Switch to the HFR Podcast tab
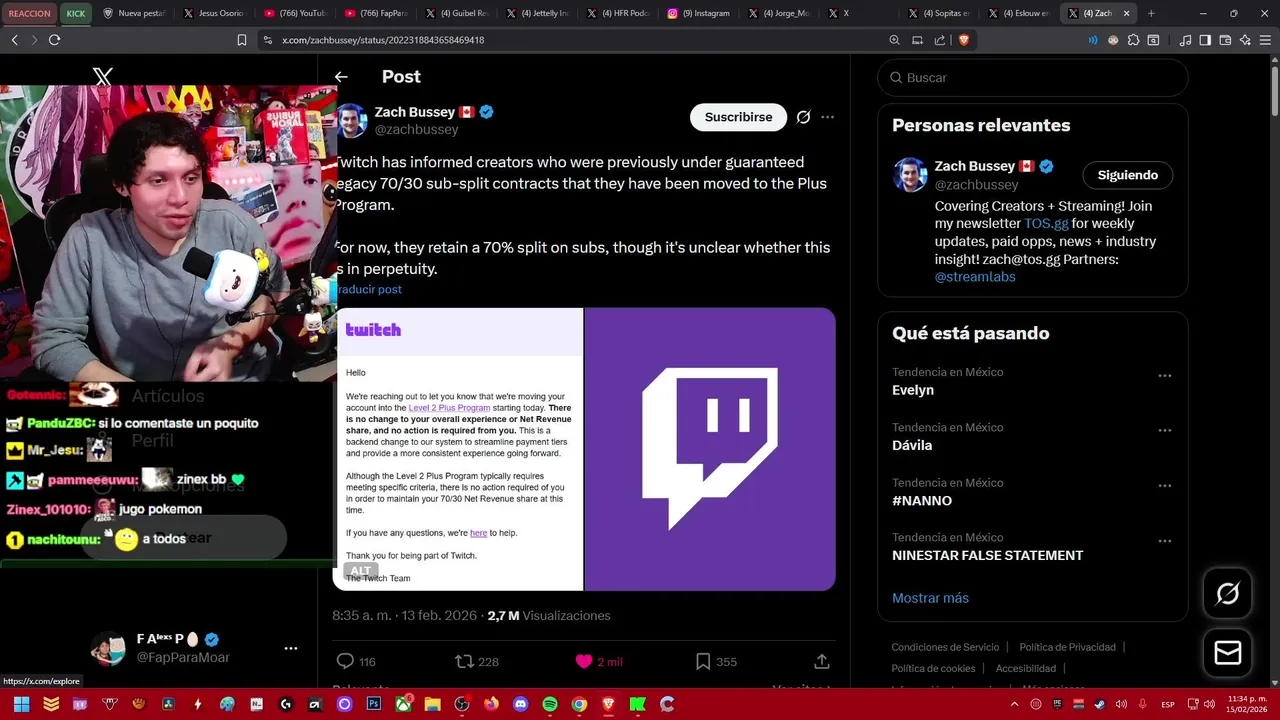Viewport: 1280px width, 720px height. [x=617, y=13]
